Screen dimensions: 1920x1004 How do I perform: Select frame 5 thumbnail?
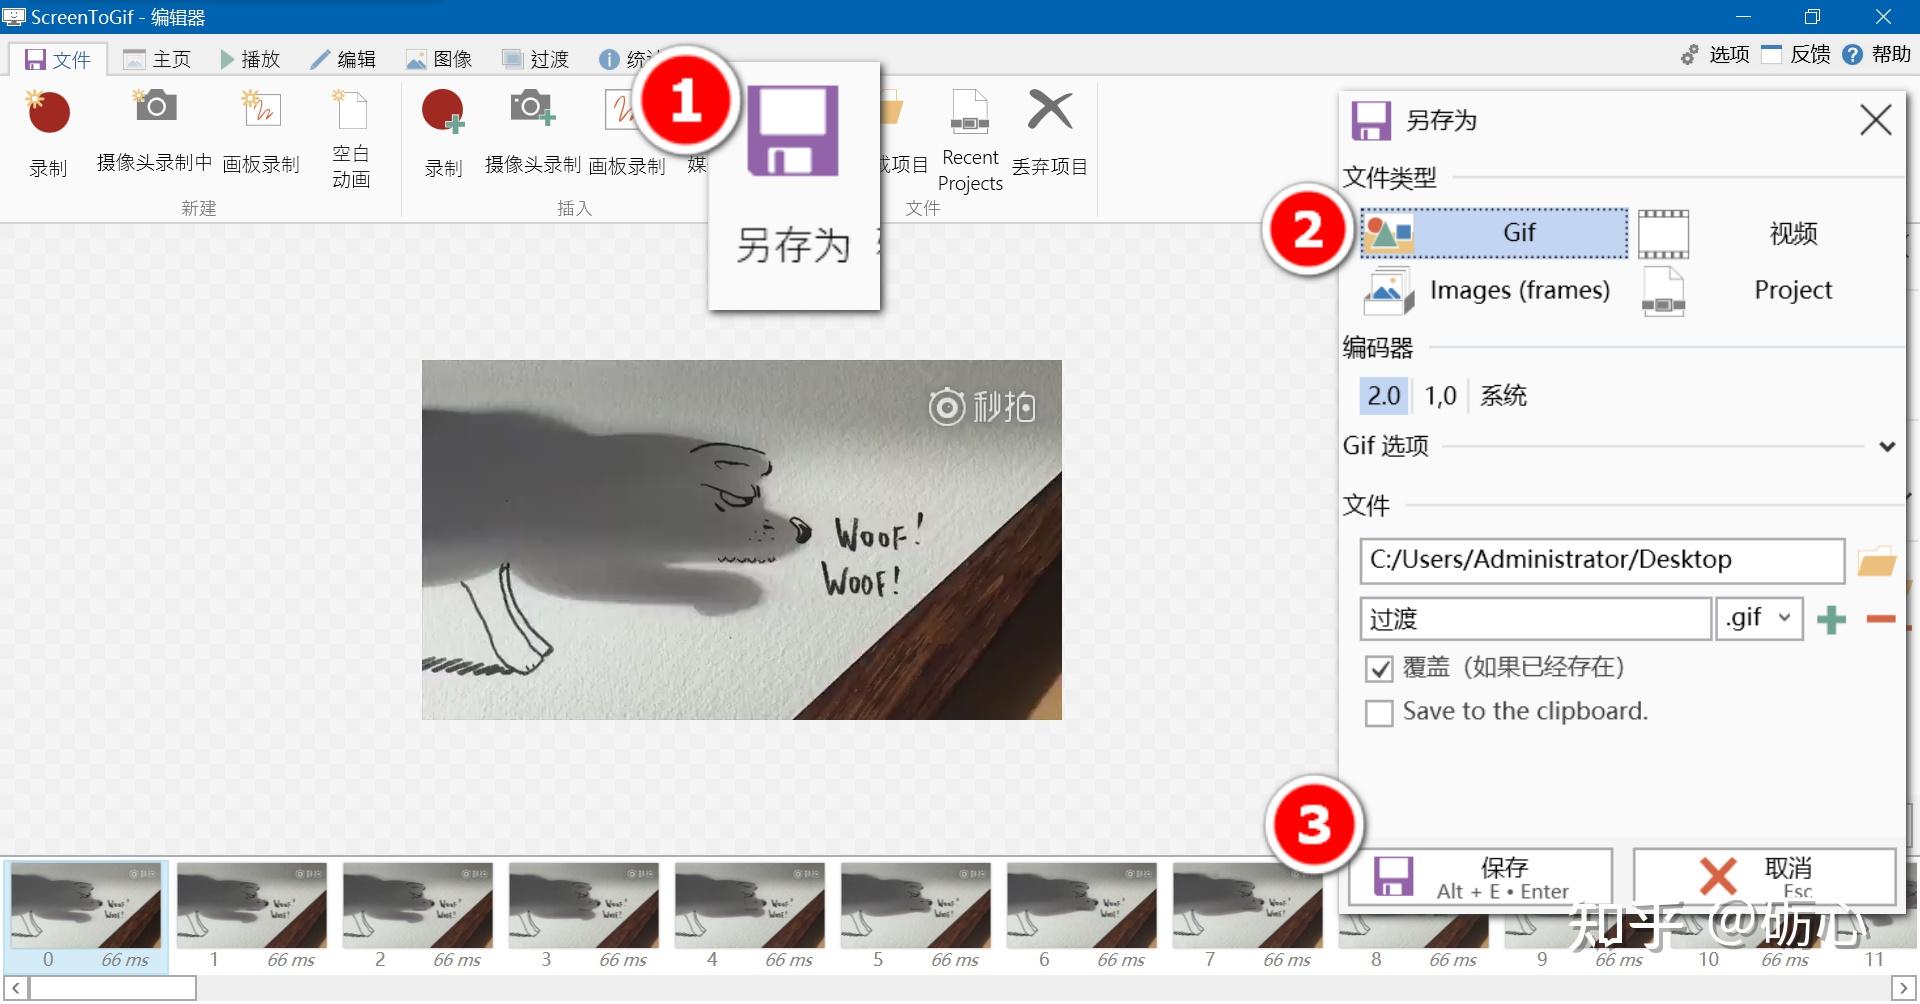click(916, 916)
